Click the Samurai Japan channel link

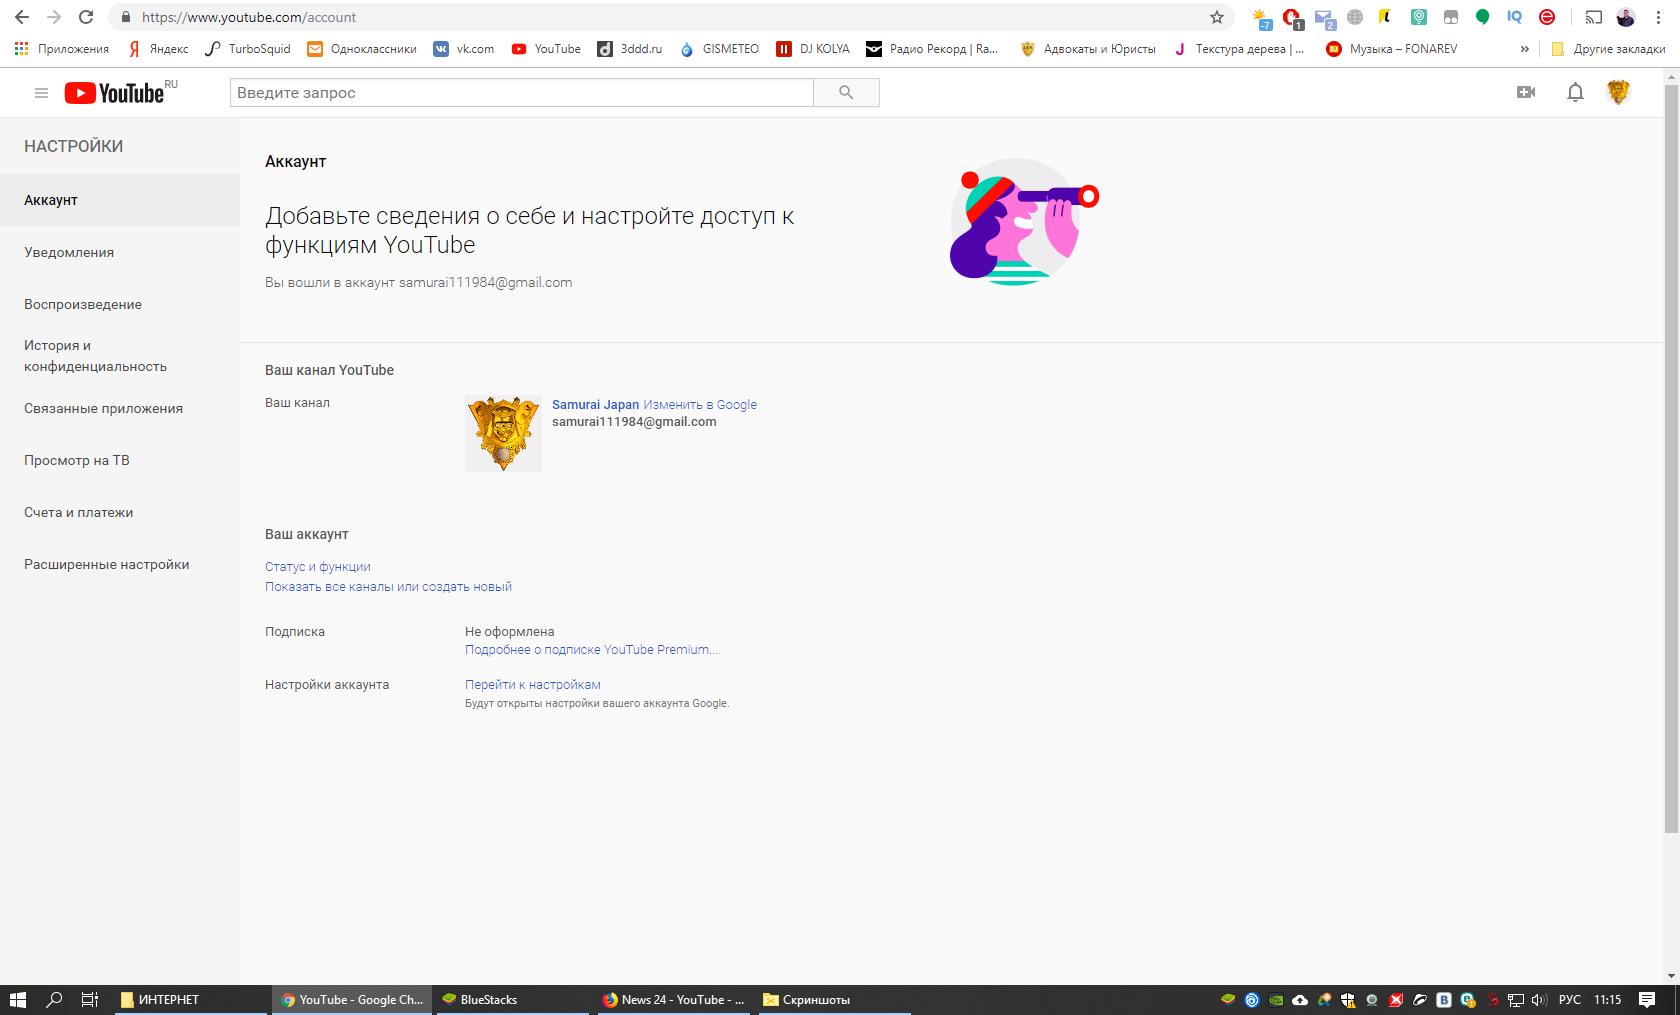pos(595,404)
